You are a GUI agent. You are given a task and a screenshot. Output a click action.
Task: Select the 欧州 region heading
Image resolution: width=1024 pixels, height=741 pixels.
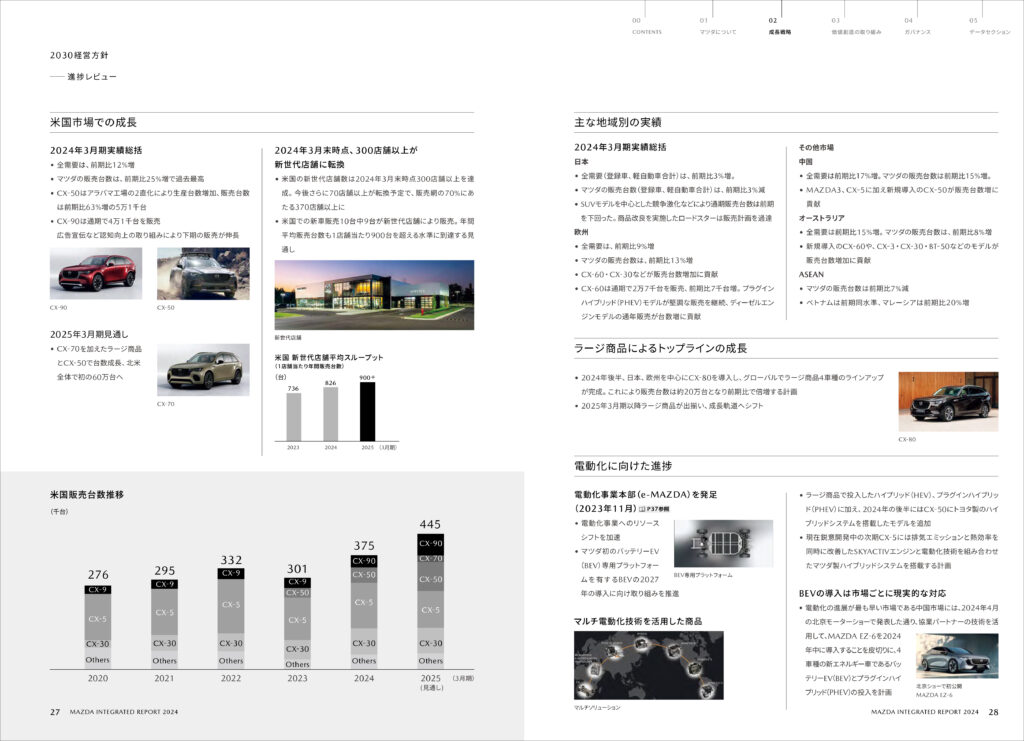(581, 232)
